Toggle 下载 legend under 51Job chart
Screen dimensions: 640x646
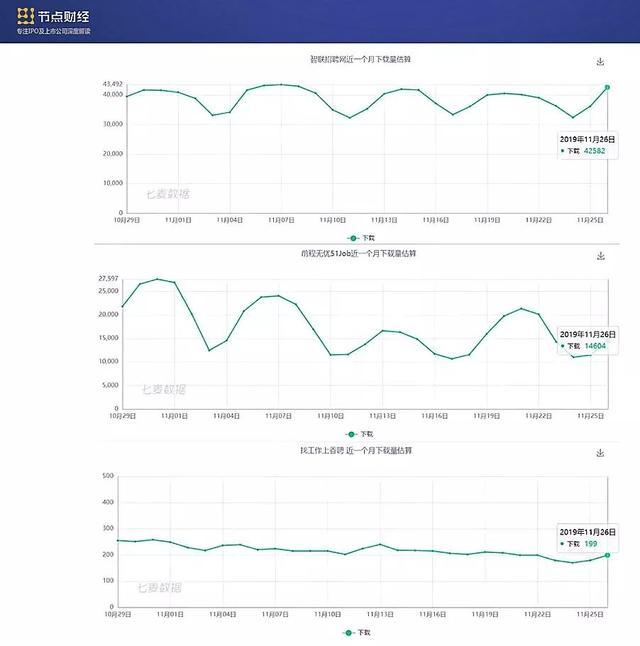coord(359,434)
